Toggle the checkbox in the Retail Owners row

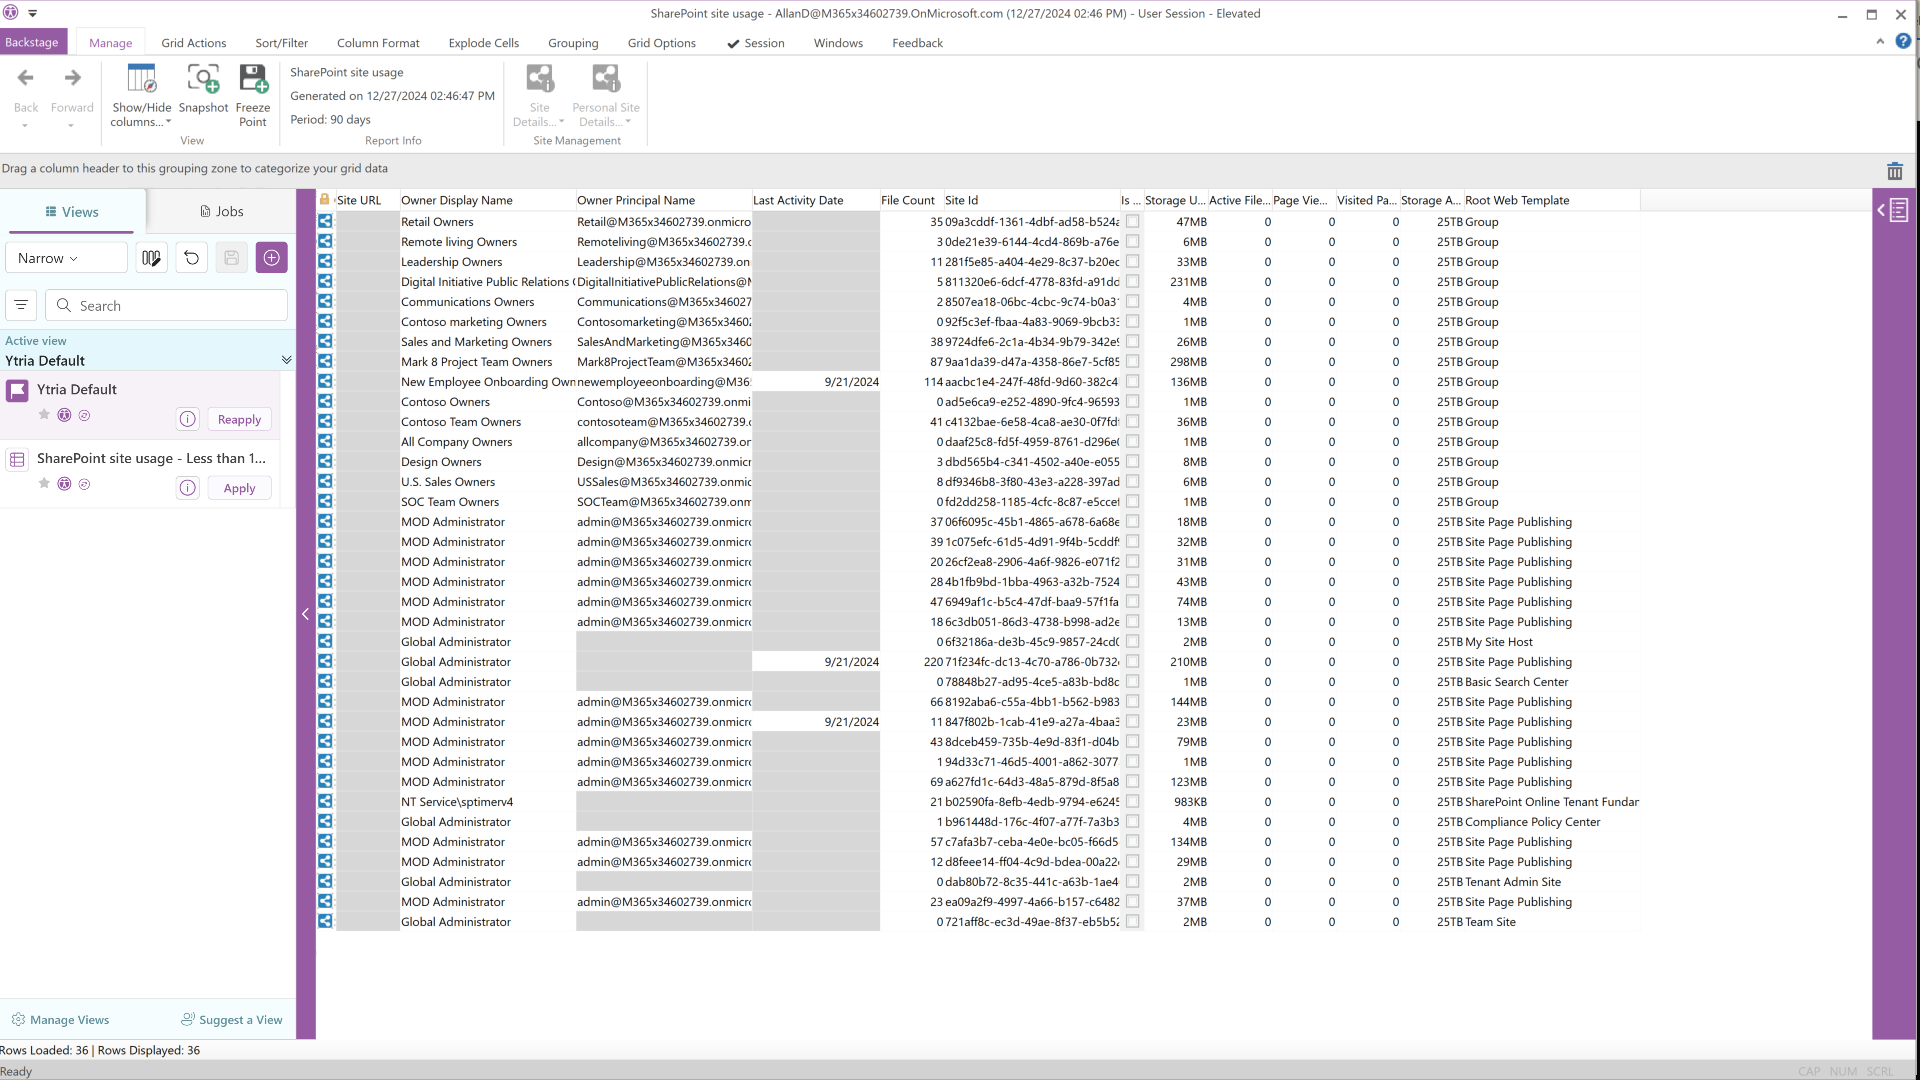point(1132,222)
